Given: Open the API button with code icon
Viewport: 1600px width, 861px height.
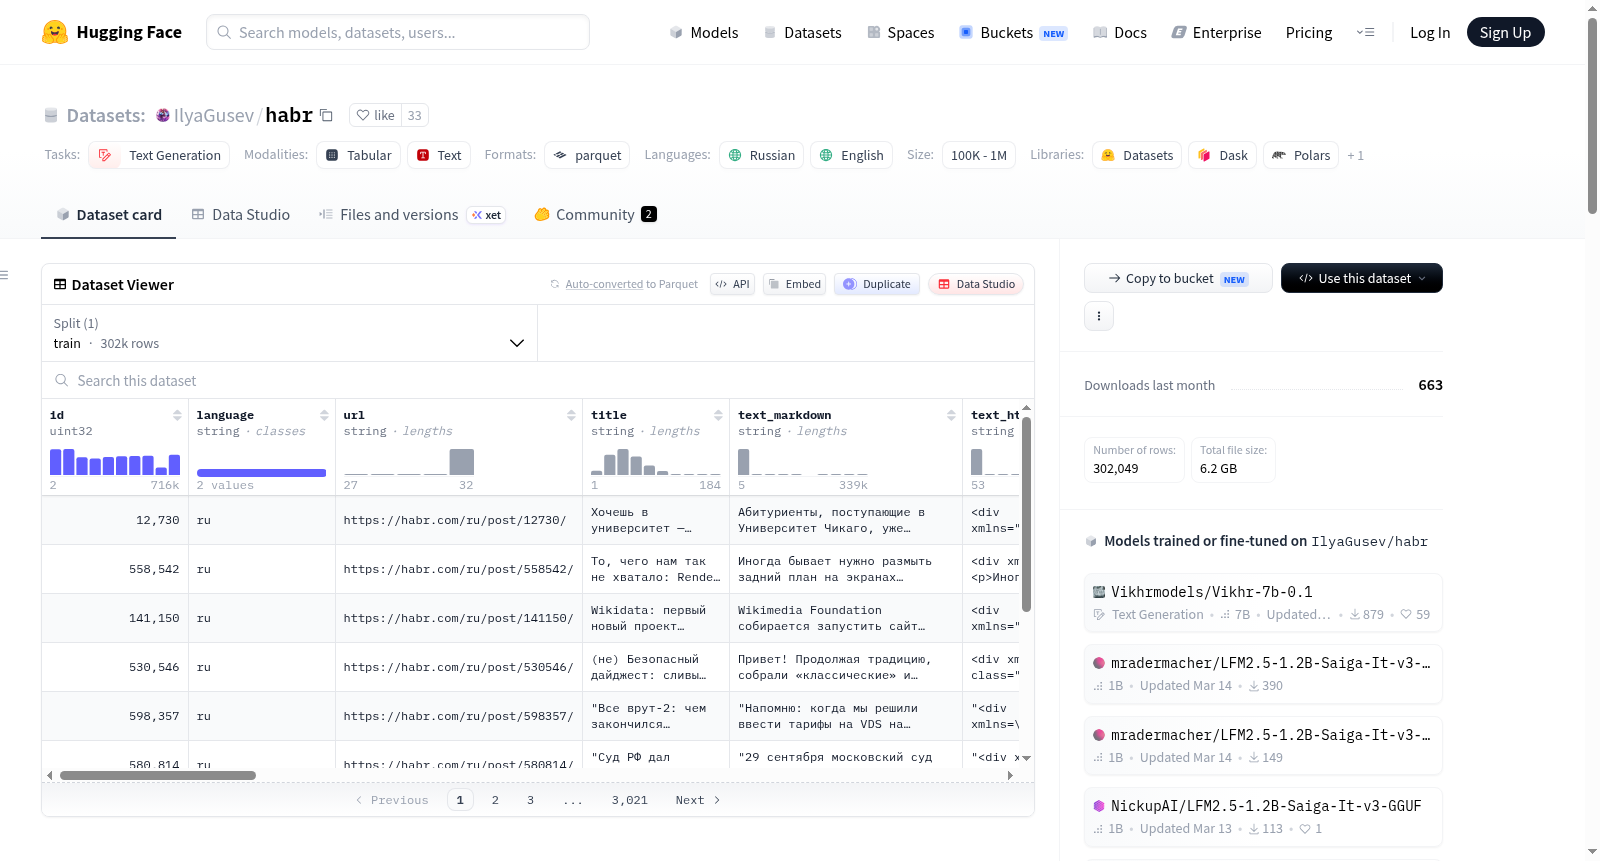Looking at the screenshot, I should [732, 284].
